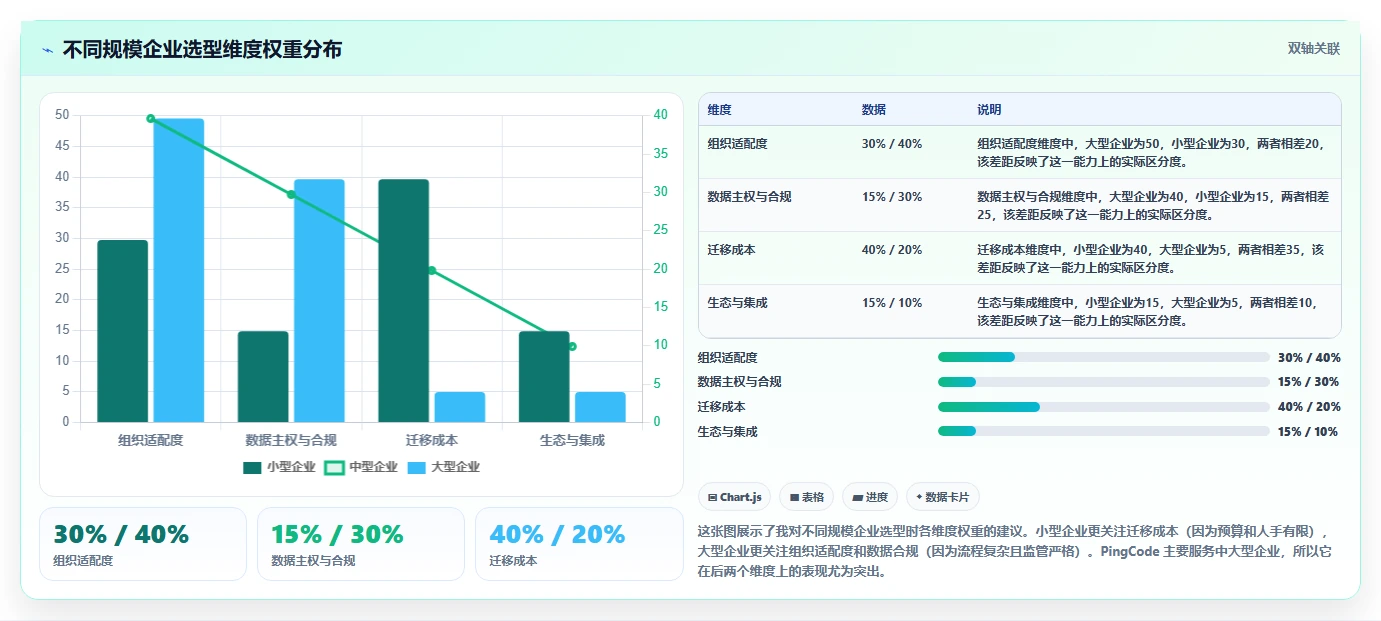Click the 15% / 10% value beside progress bar
This screenshot has height=621, width=1381.
(x=1308, y=431)
